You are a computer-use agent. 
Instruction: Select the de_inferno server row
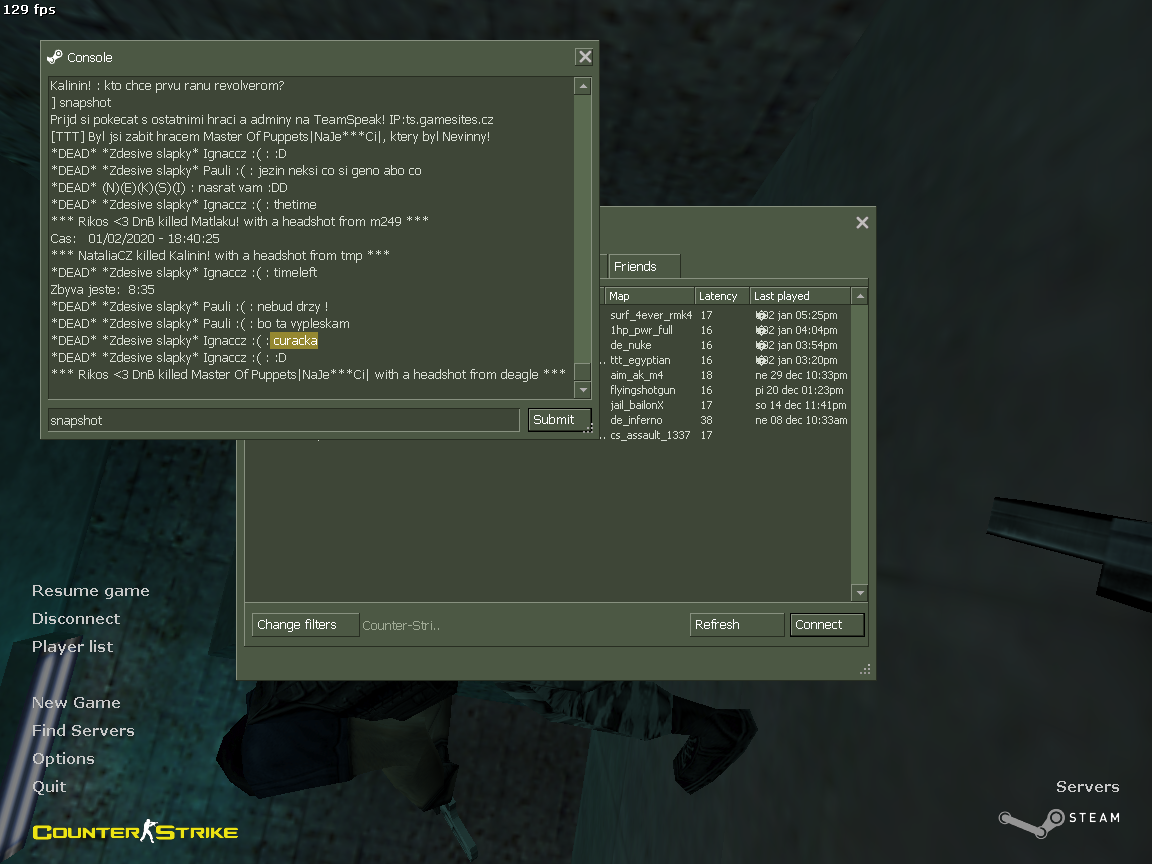[725, 420]
